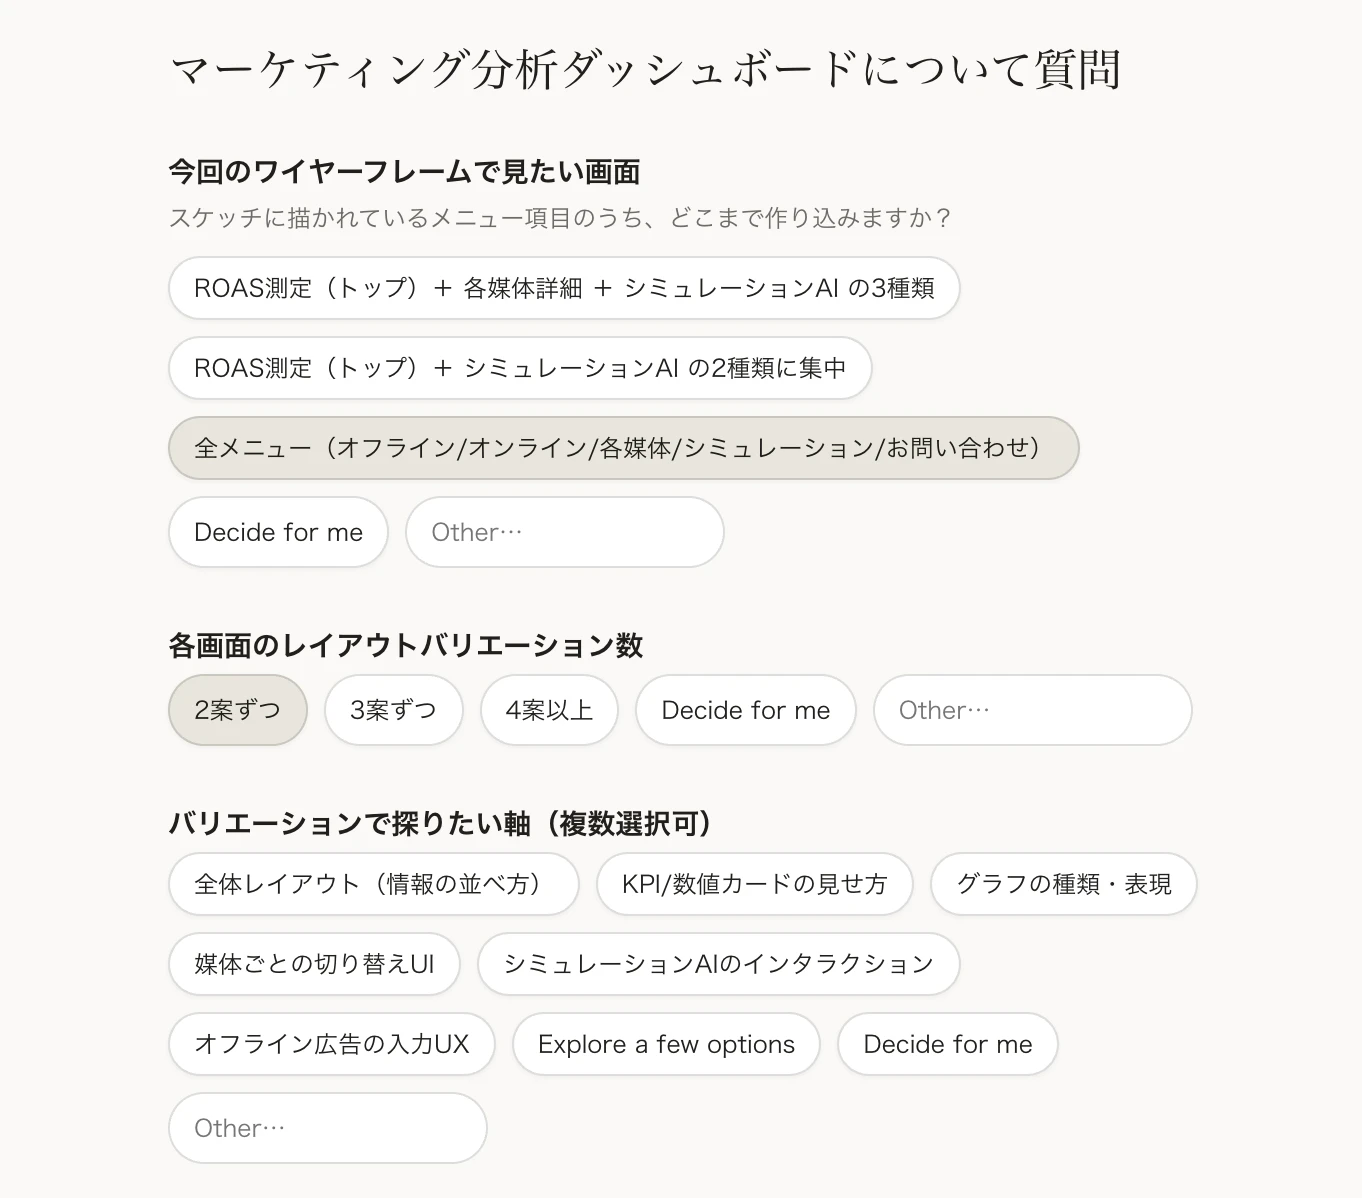Toggle 全体レイアウト（情報の並べ方） chip
The image size is (1362, 1198).
pyautogui.click(x=374, y=884)
